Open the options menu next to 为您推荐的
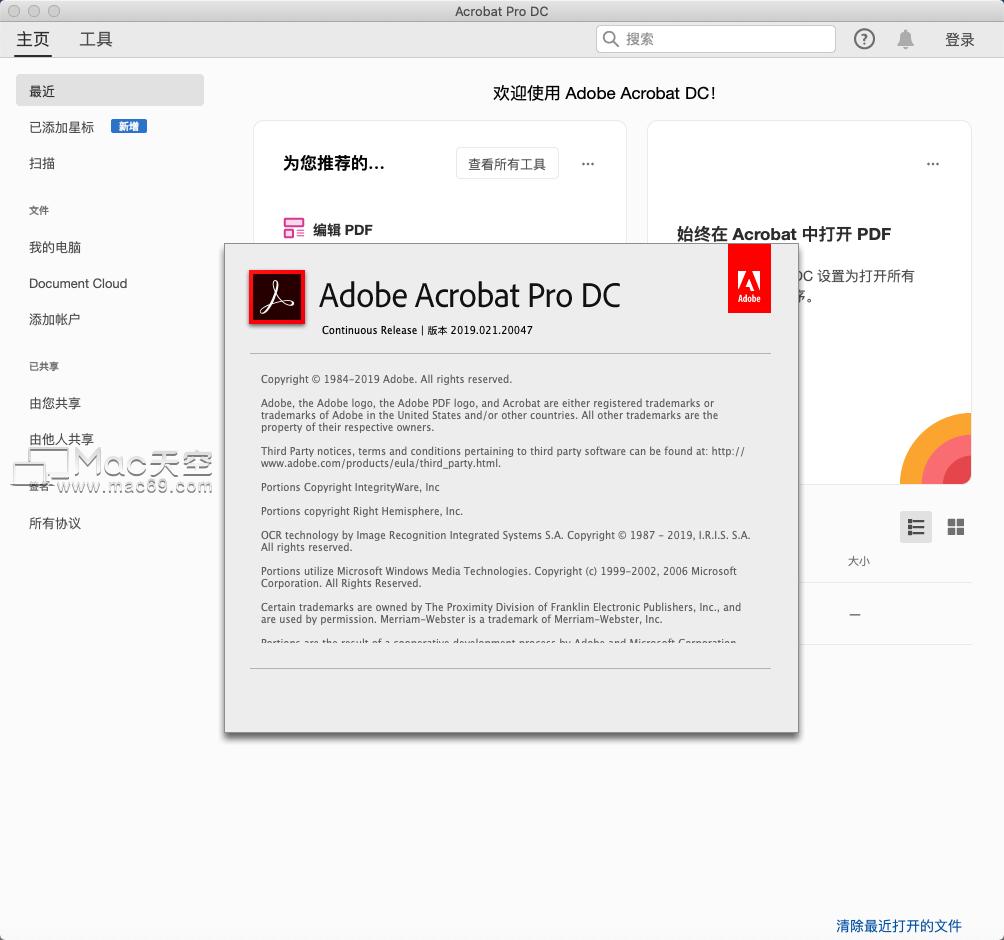 pos(588,163)
